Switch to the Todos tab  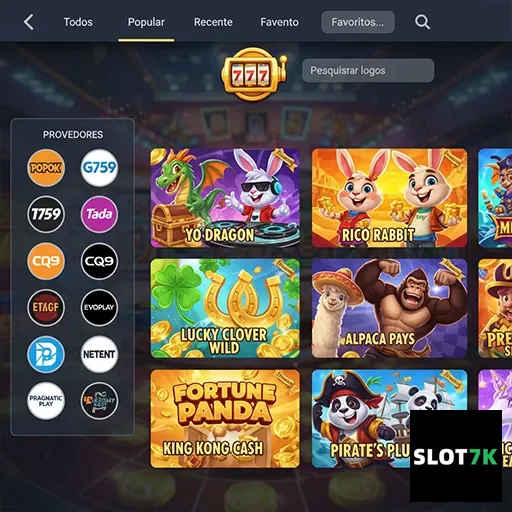tap(78, 22)
